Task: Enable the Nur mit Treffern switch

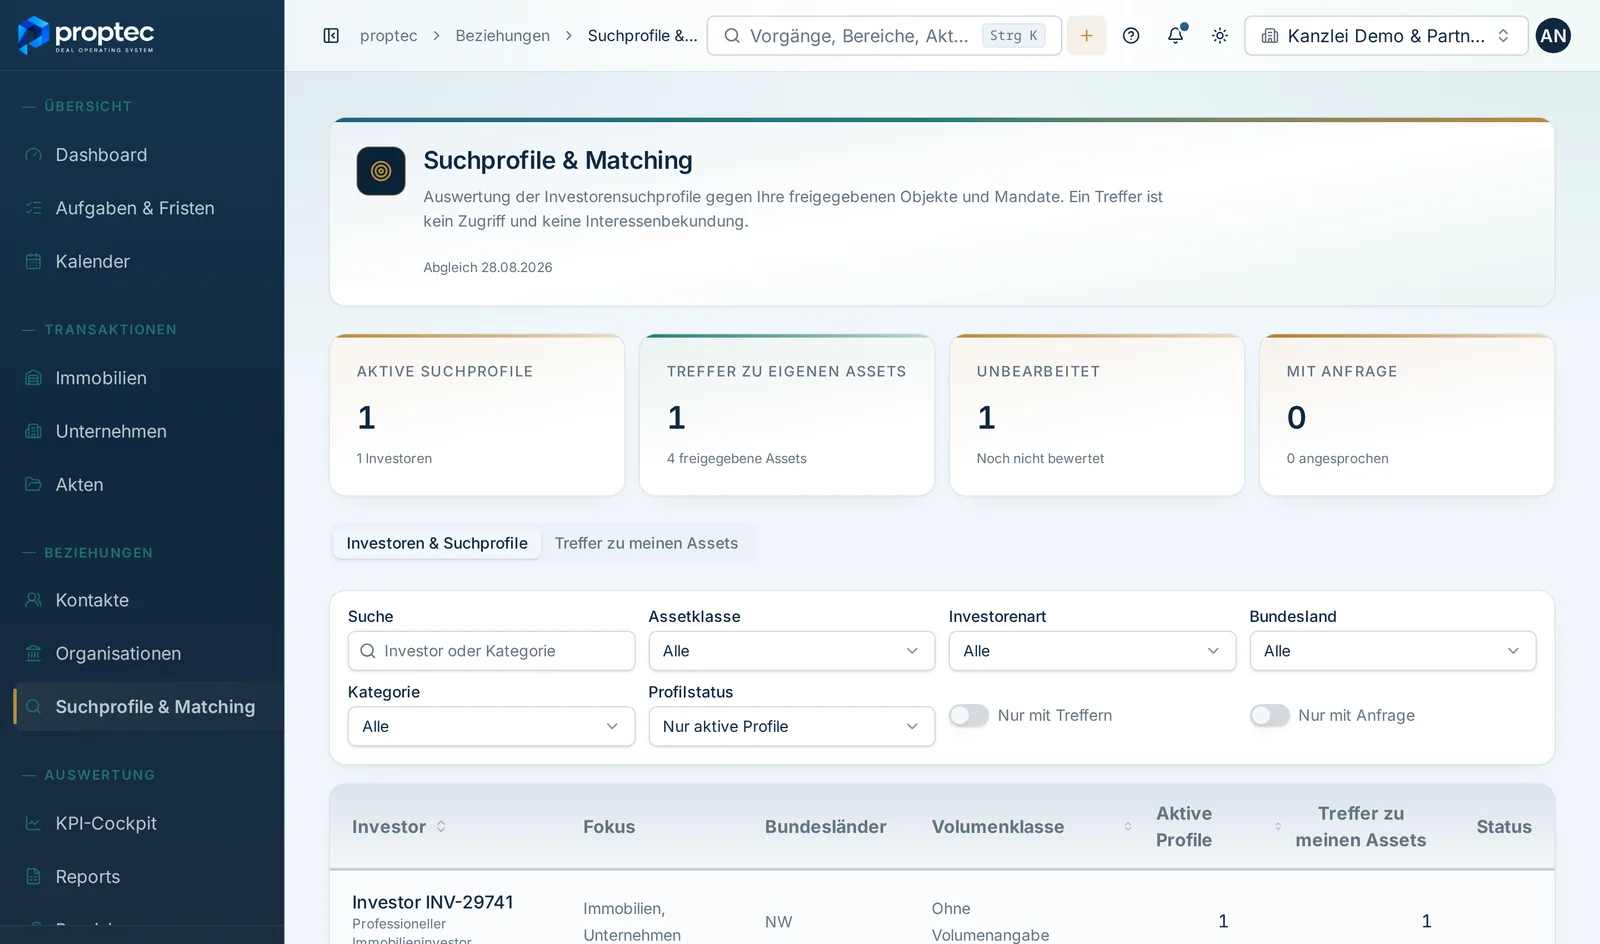Action: [969, 715]
